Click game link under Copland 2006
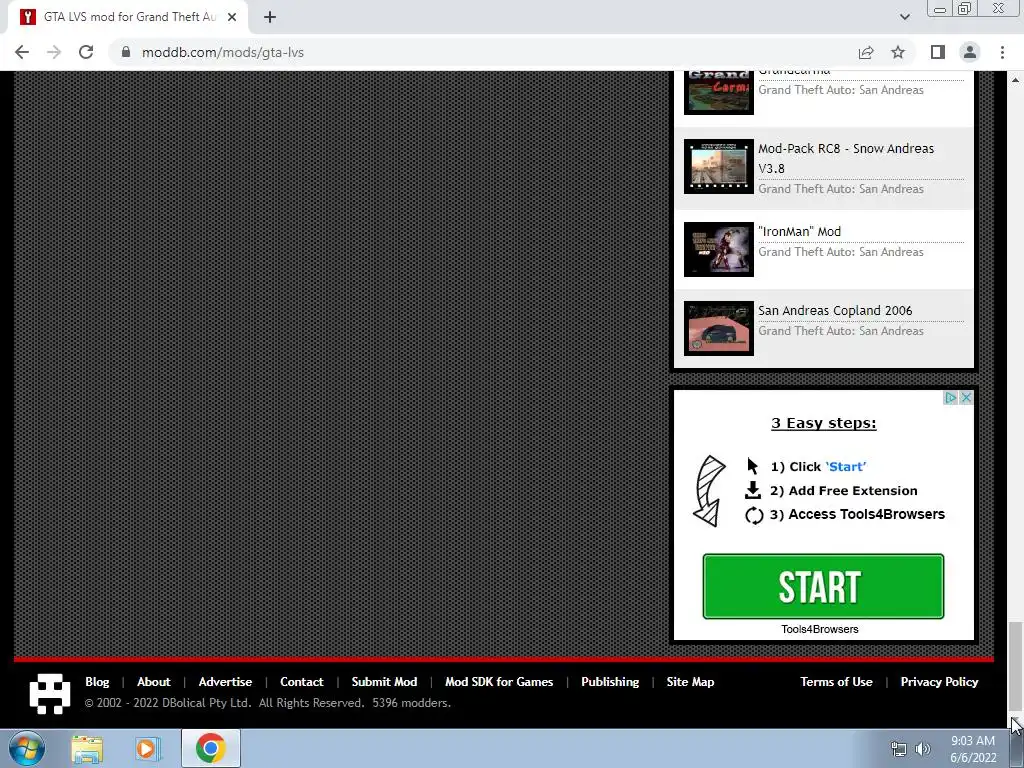Image resolution: width=1024 pixels, height=768 pixels. point(840,331)
